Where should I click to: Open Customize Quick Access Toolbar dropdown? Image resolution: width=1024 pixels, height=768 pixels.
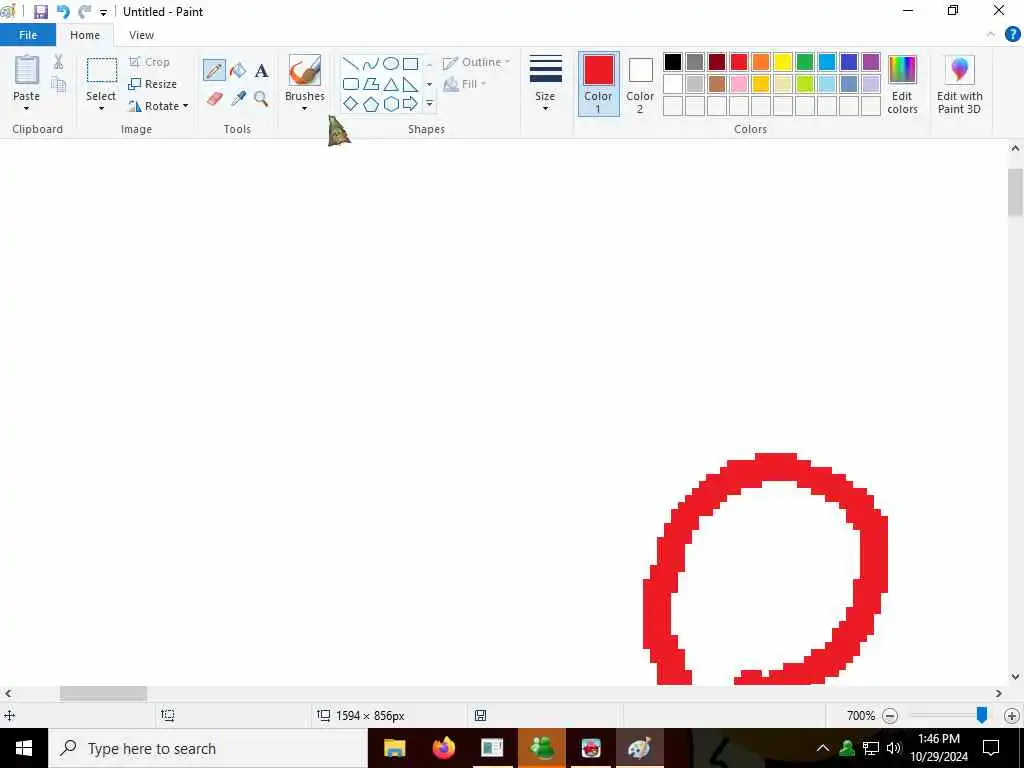103,12
